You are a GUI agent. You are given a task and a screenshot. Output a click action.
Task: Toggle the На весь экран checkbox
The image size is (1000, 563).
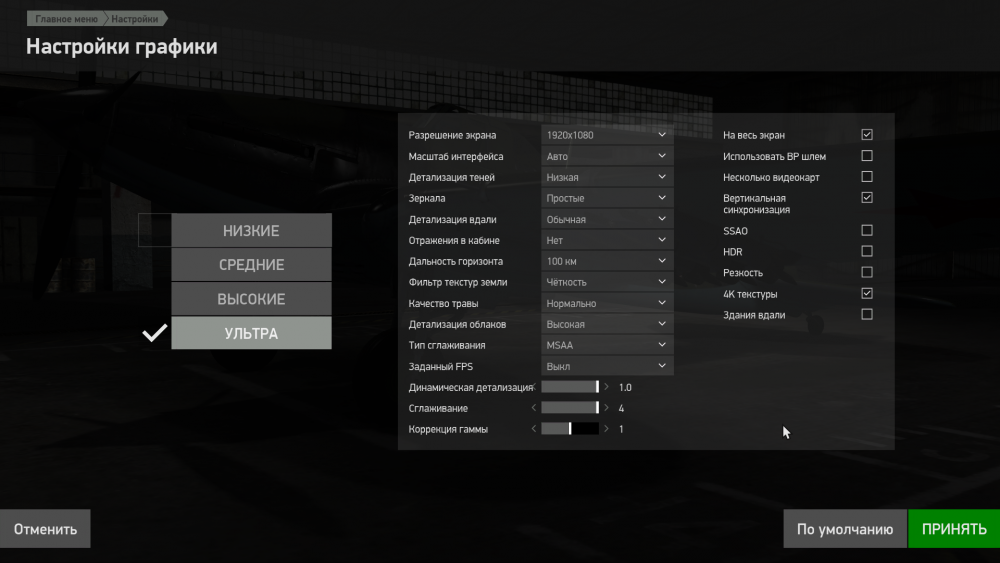[867, 135]
